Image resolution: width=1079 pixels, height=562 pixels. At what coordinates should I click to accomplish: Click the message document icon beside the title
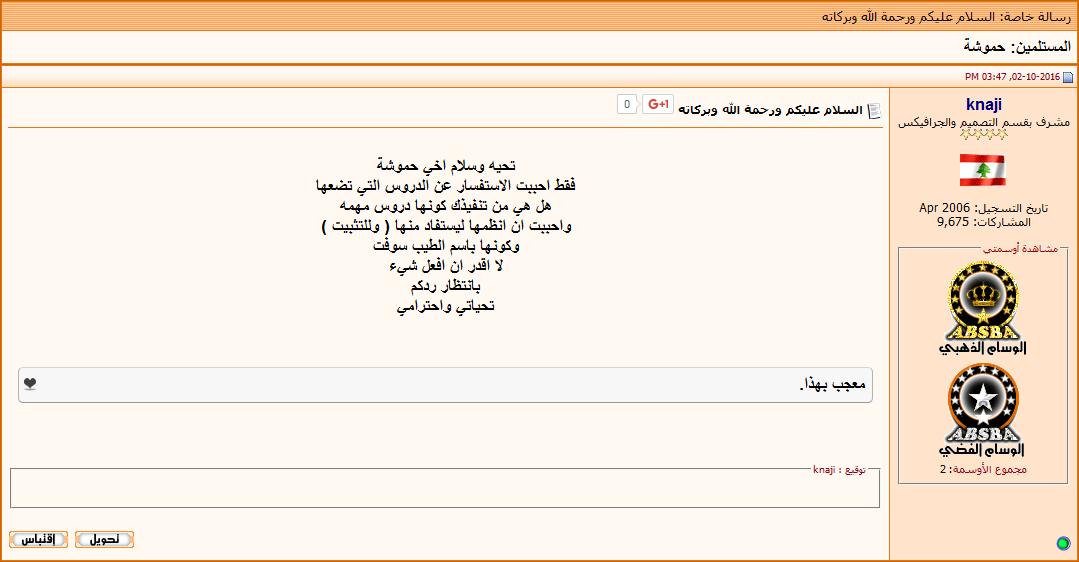pyautogui.click(x=874, y=110)
